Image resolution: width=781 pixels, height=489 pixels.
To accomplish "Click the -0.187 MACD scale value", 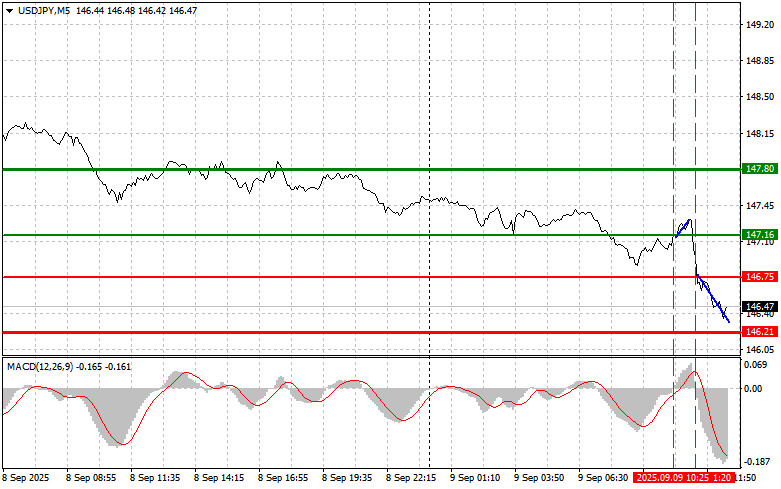I will [759, 462].
